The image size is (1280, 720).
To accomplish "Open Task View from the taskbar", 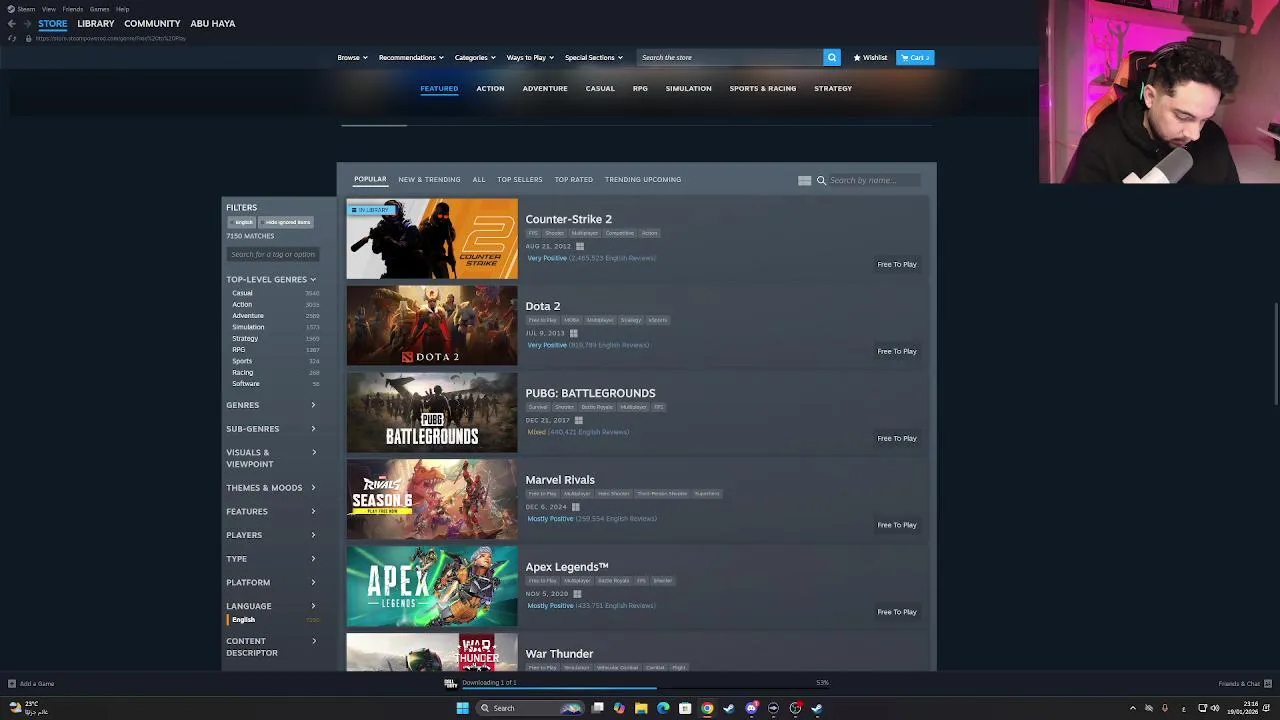I will pyautogui.click(x=597, y=708).
